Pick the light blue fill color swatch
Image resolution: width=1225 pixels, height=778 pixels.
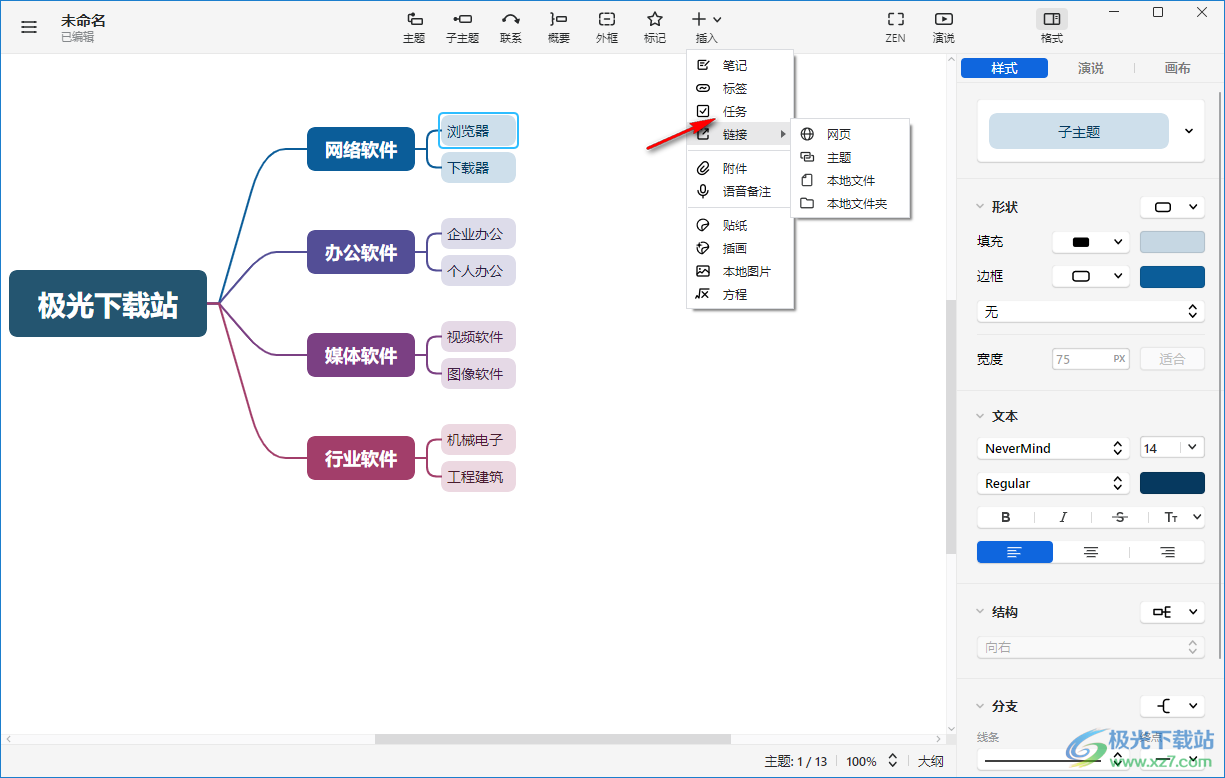(1172, 242)
